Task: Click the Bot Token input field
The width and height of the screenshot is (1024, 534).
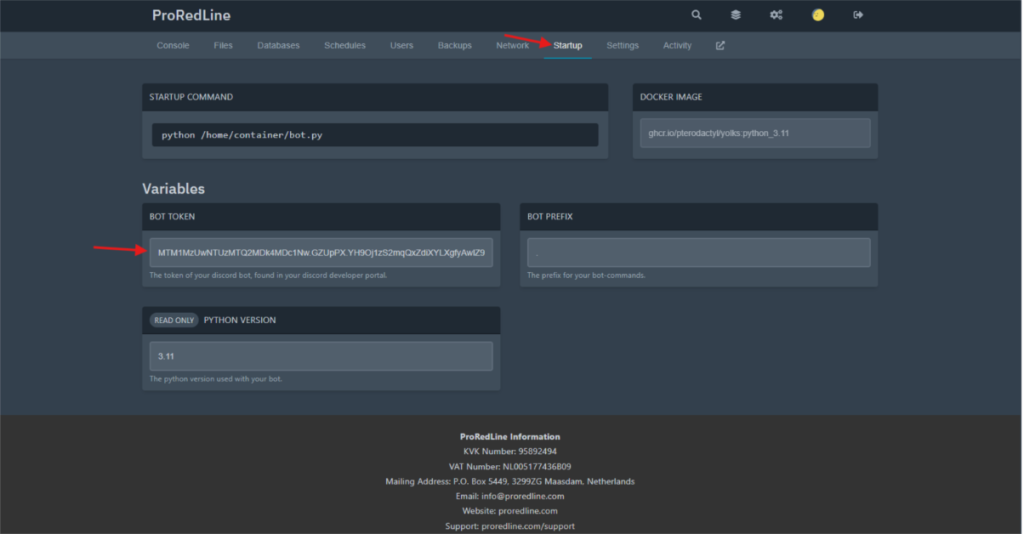Action: pos(321,253)
